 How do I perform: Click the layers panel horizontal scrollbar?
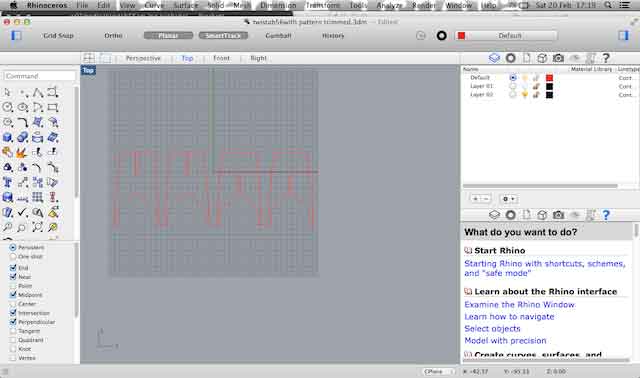pos(540,186)
